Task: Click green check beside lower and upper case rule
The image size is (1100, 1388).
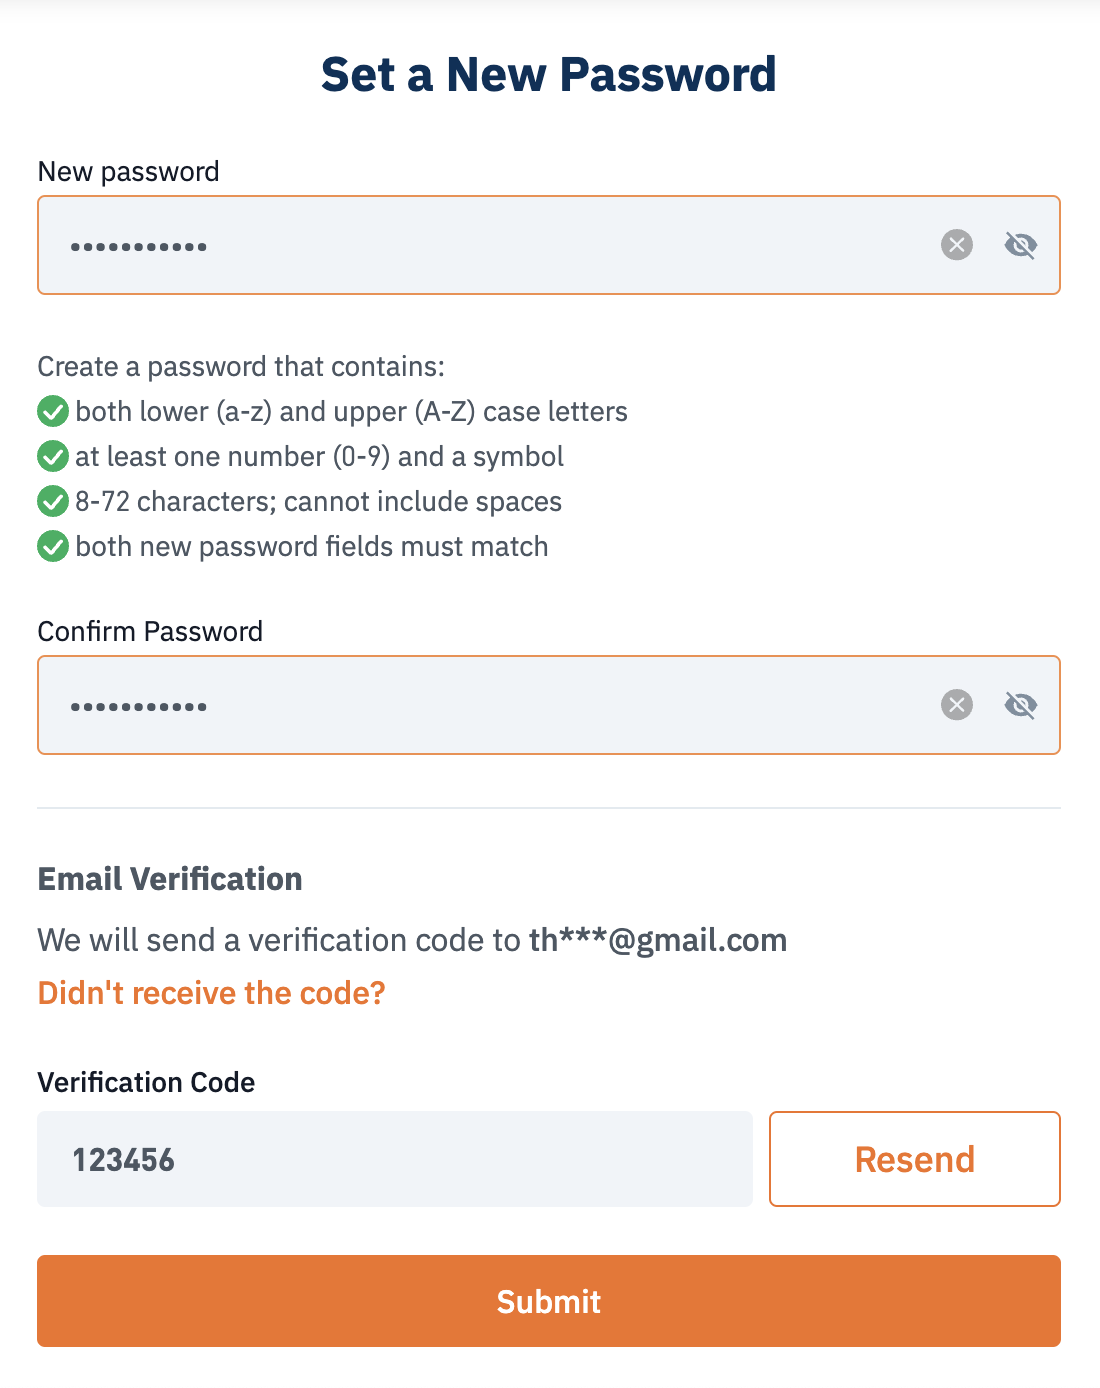Action: point(53,411)
